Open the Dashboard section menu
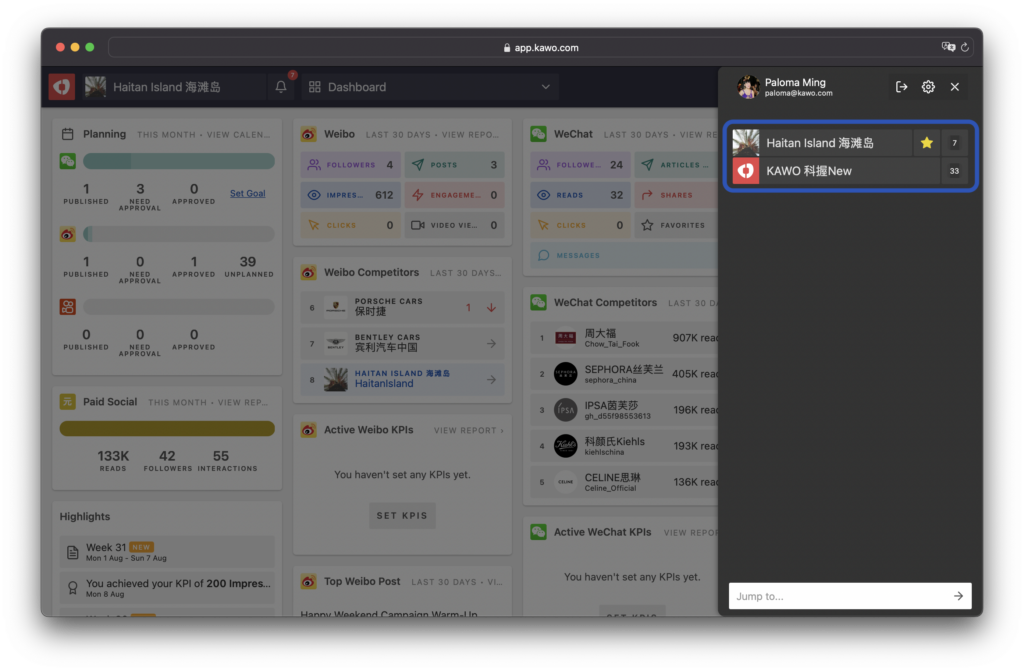Screen dimensions: 1024x671 (430, 87)
